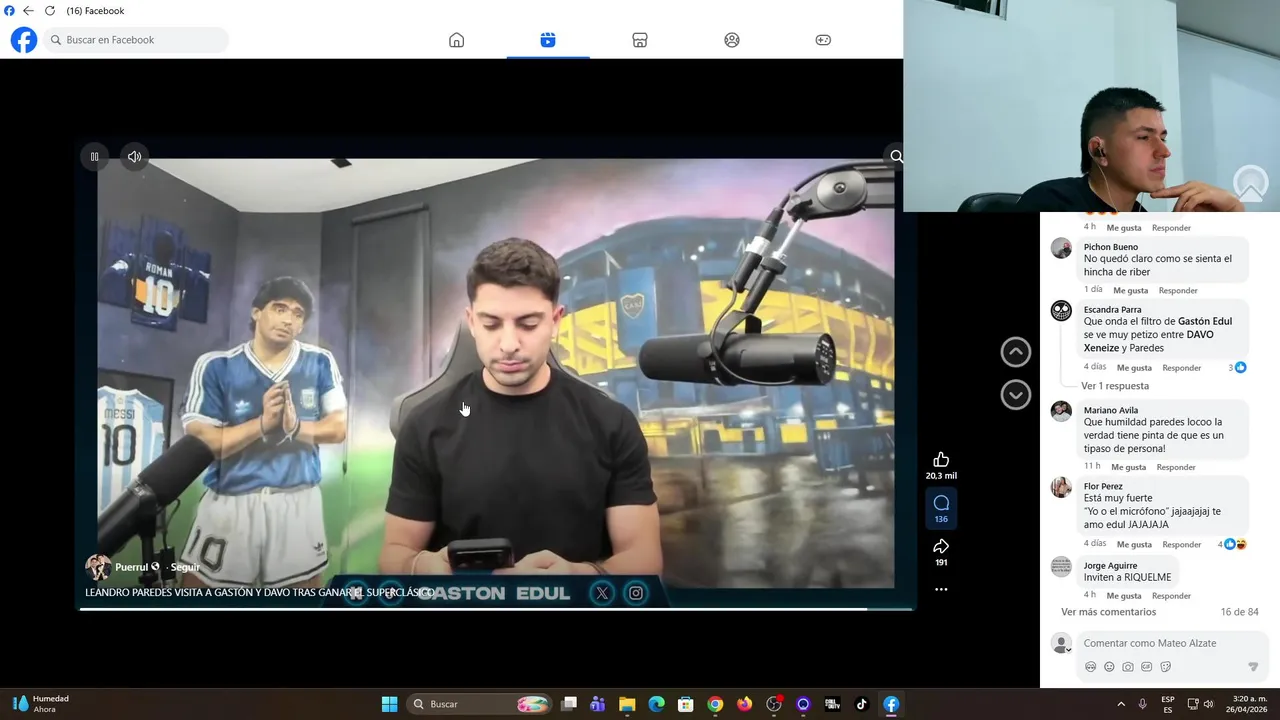
Task: Open the reel three-dots options menu
Action: point(941,590)
